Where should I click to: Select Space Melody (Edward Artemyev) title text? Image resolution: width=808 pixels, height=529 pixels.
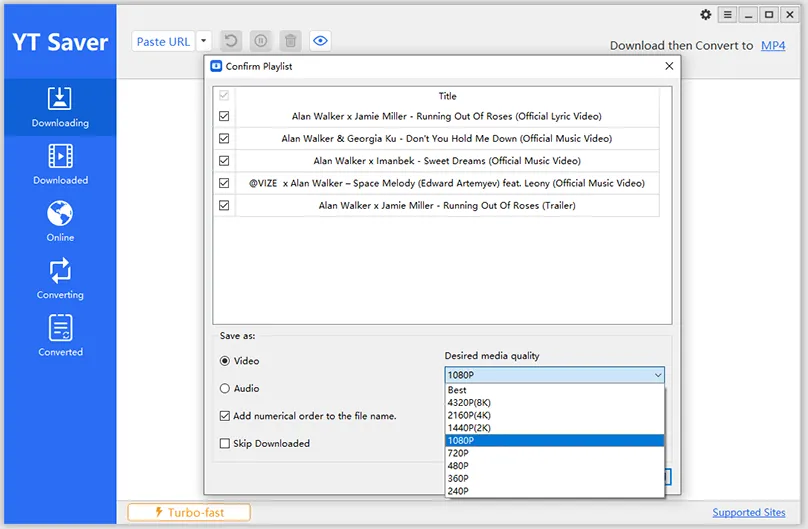click(x=447, y=183)
